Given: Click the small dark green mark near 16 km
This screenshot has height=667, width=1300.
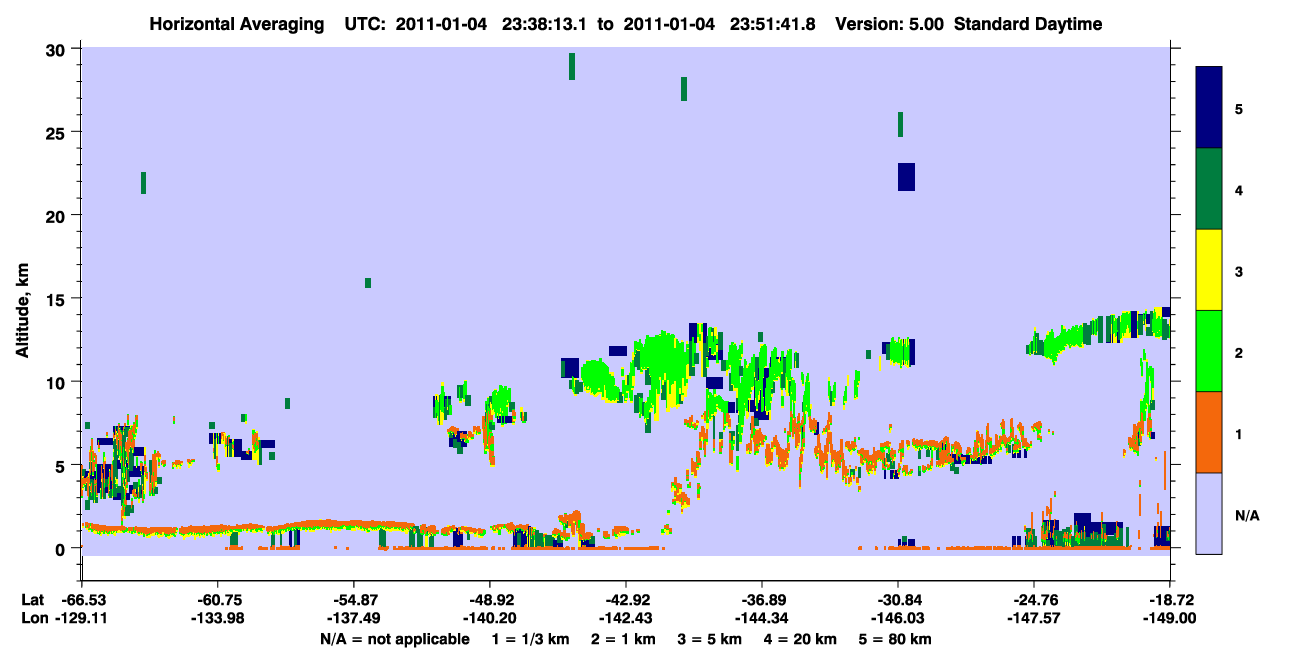Looking at the screenshot, I should pos(368,283).
